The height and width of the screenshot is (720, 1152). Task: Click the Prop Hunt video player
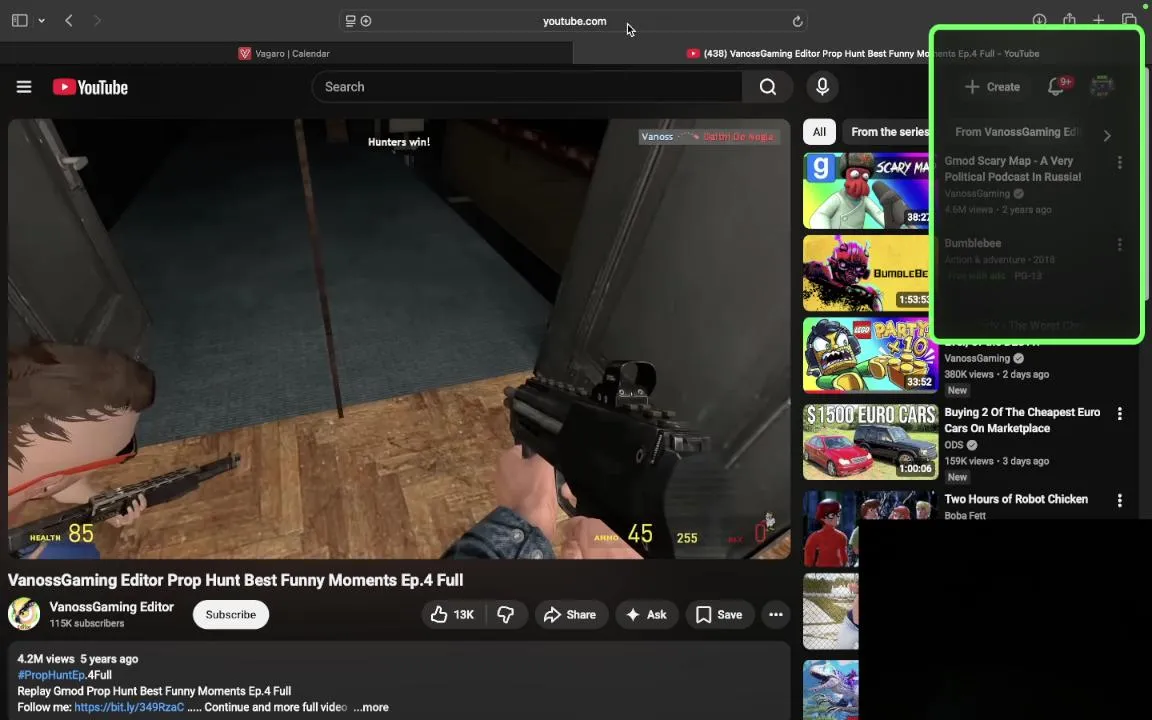(399, 339)
